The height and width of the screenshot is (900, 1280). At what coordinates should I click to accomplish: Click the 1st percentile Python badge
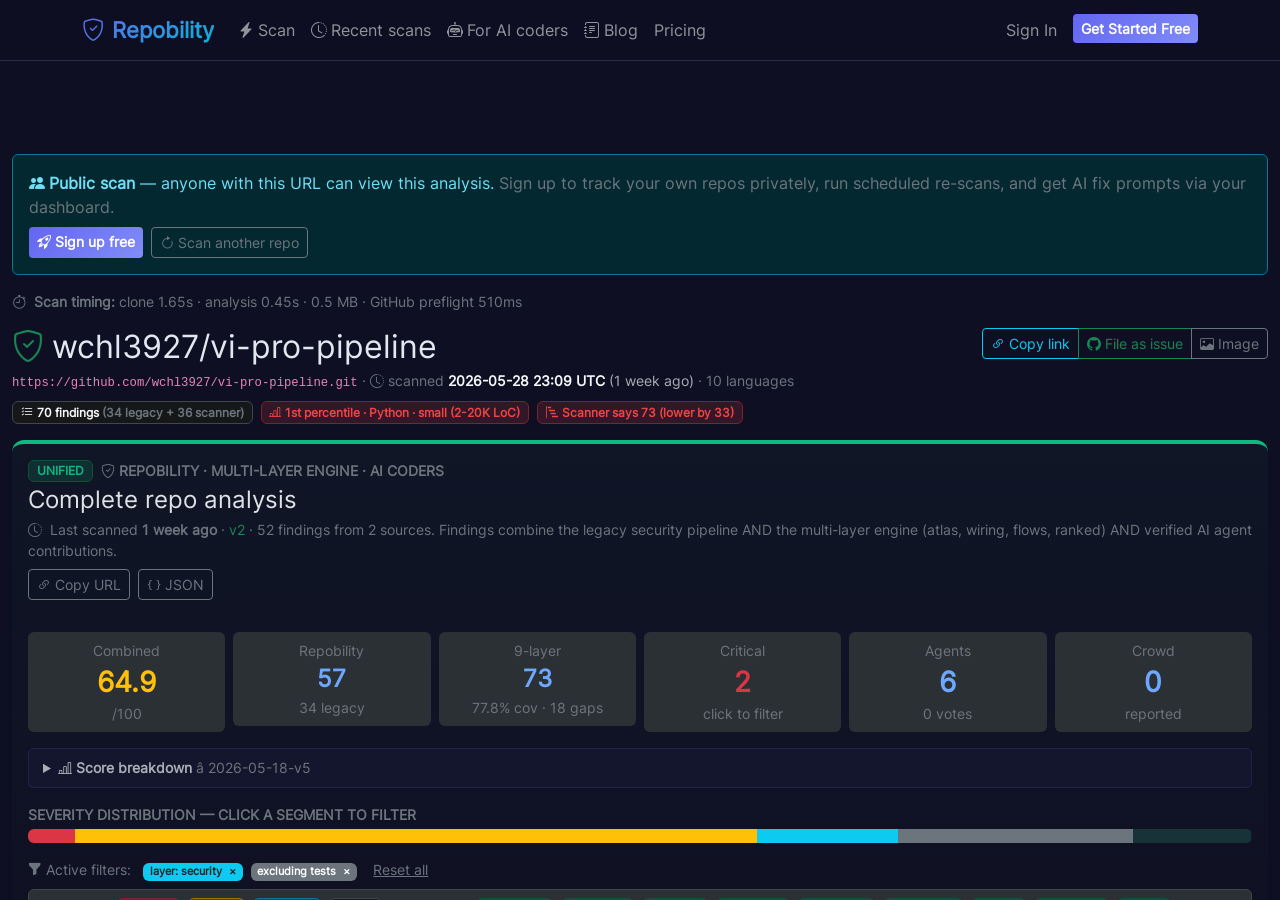(395, 412)
